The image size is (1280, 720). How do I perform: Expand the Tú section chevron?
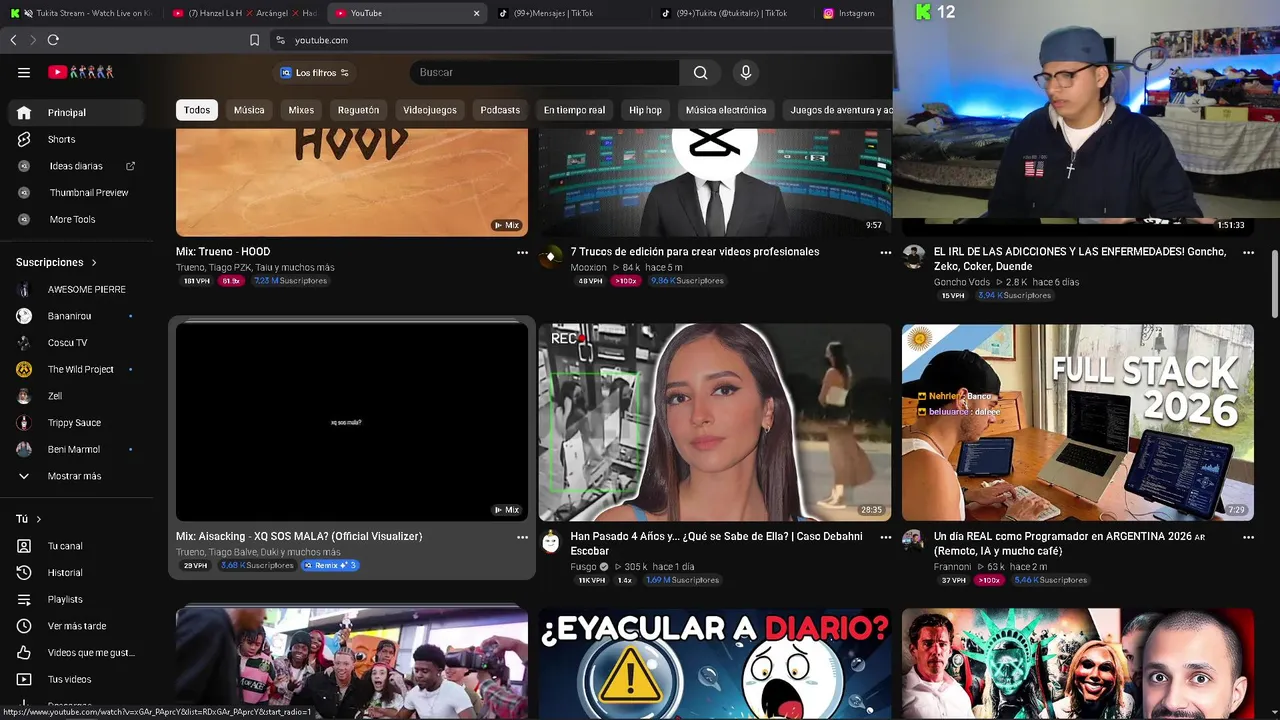pos(39,519)
